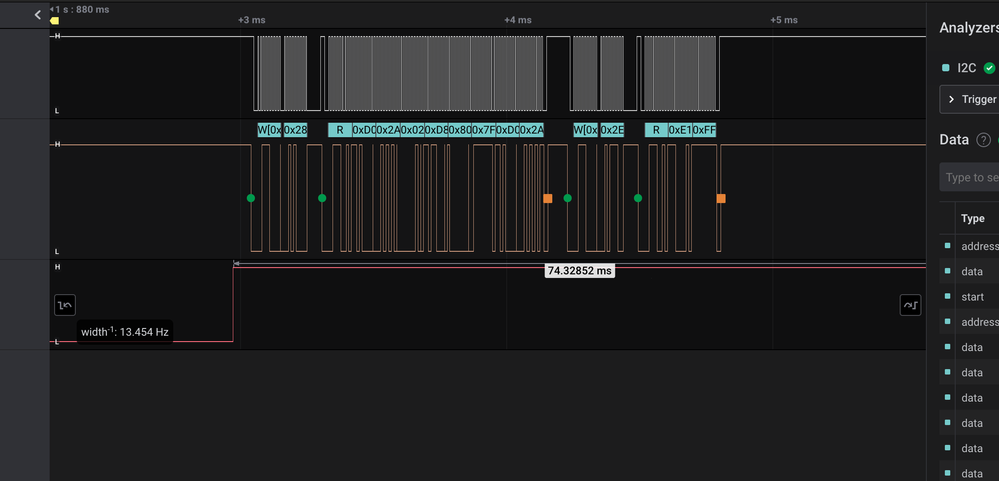Click the +5 ms time ruler label
The height and width of the screenshot is (481, 999).
[784, 20]
